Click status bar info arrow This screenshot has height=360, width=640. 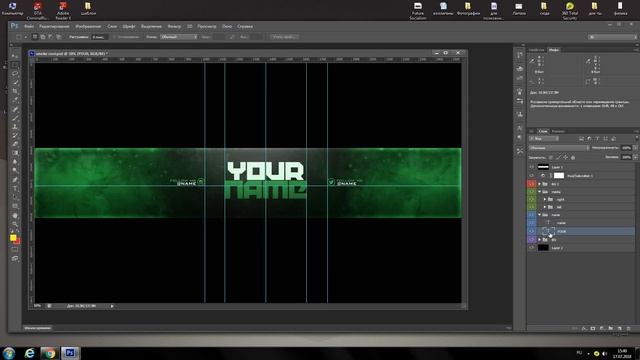[x=112, y=306]
